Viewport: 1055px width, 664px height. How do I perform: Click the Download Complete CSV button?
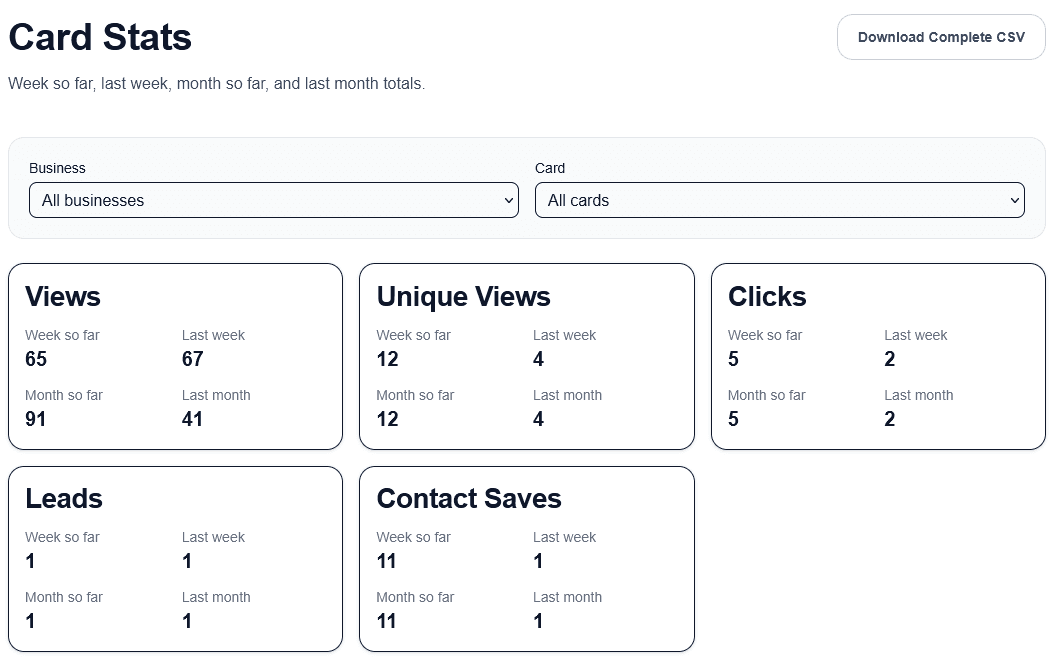(941, 37)
